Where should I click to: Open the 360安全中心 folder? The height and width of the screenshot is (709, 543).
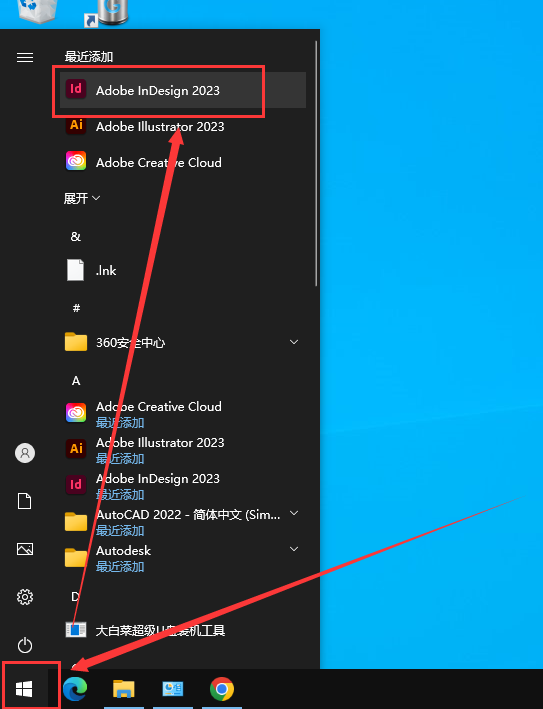click(x=183, y=342)
